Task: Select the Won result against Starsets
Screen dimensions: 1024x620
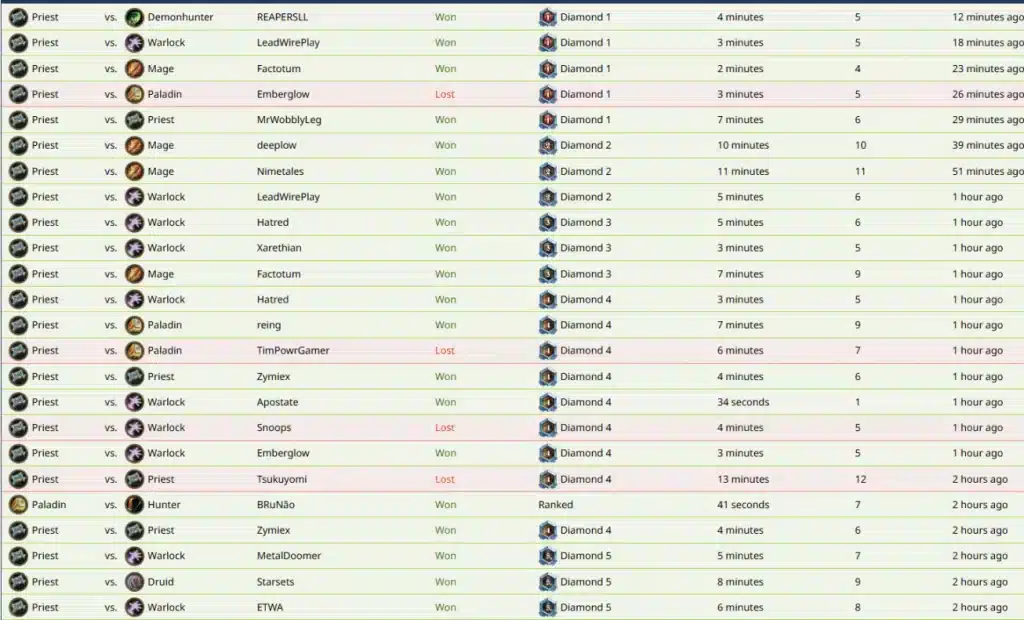Action: coord(445,581)
